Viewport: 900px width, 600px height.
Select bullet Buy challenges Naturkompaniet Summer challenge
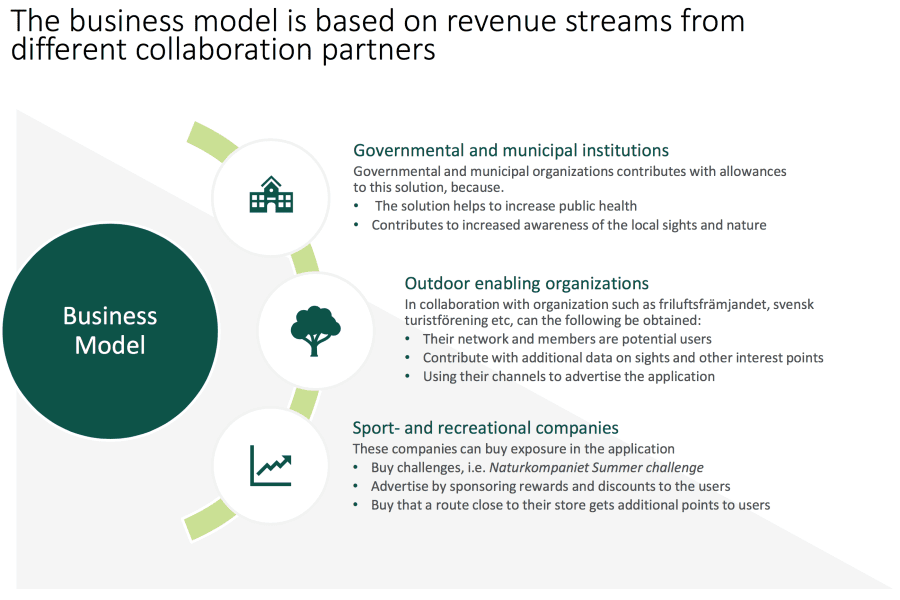click(537, 468)
